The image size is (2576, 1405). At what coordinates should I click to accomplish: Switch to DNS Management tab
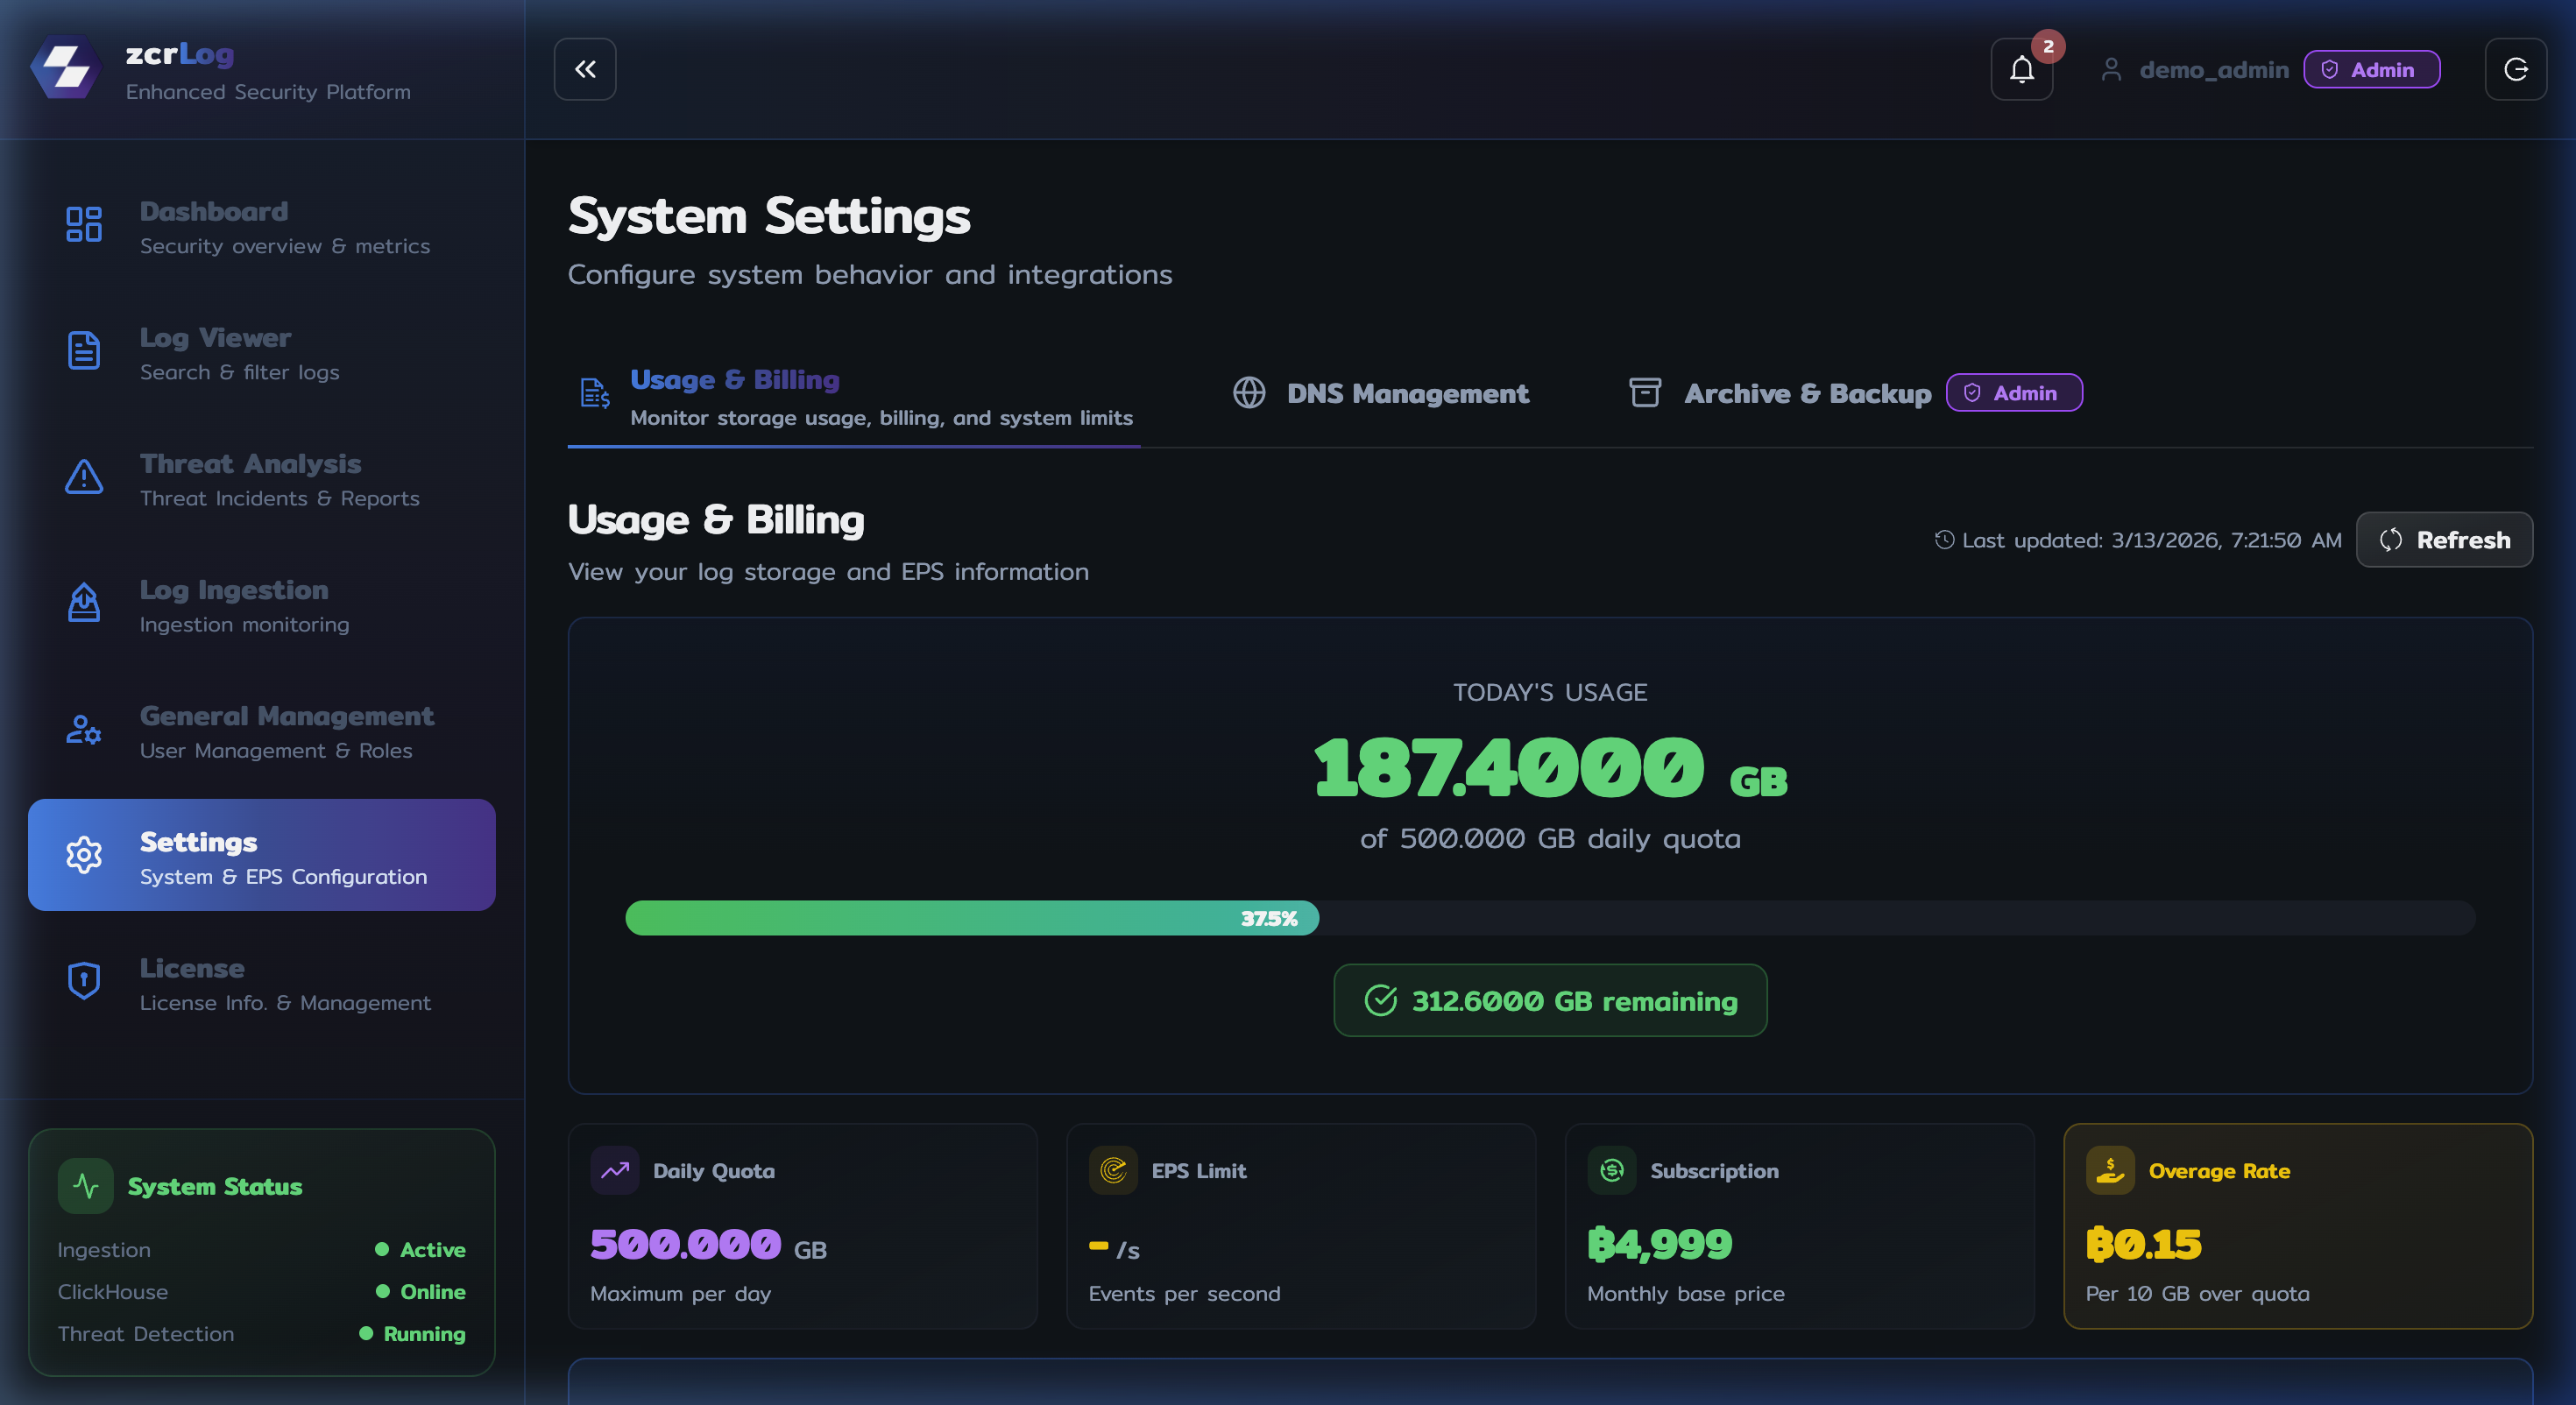(x=1380, y=393)
